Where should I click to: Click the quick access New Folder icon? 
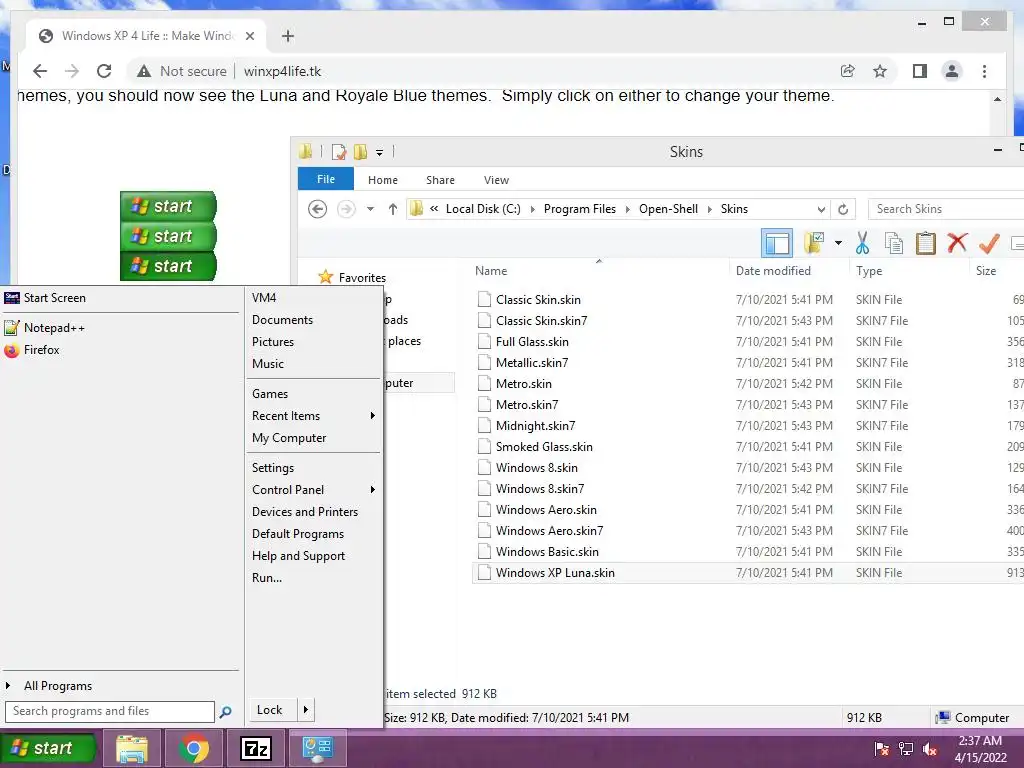(360, 152)
